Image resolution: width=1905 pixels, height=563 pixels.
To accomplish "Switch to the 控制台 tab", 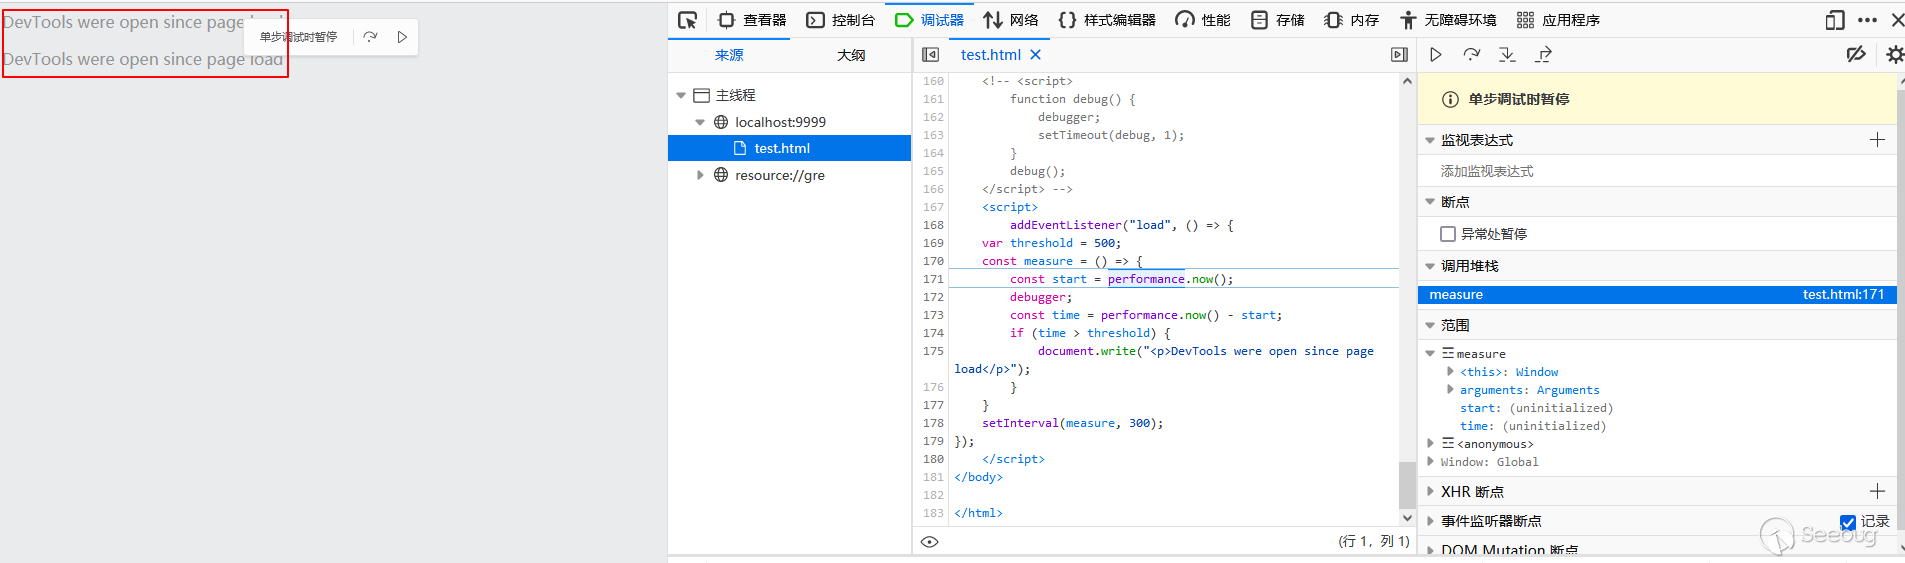I will tap(841, 20).
